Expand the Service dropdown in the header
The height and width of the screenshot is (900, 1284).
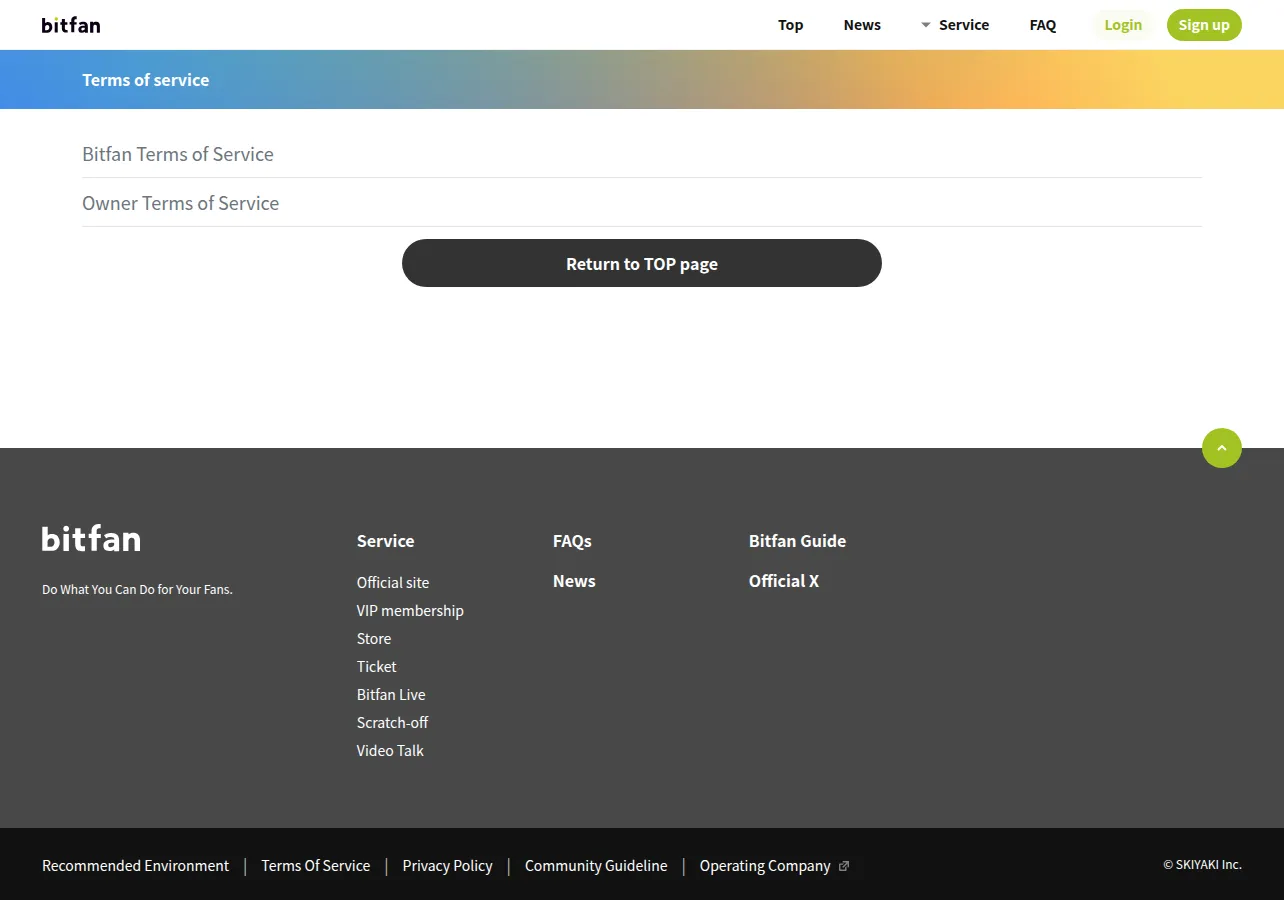coord(954,25)
